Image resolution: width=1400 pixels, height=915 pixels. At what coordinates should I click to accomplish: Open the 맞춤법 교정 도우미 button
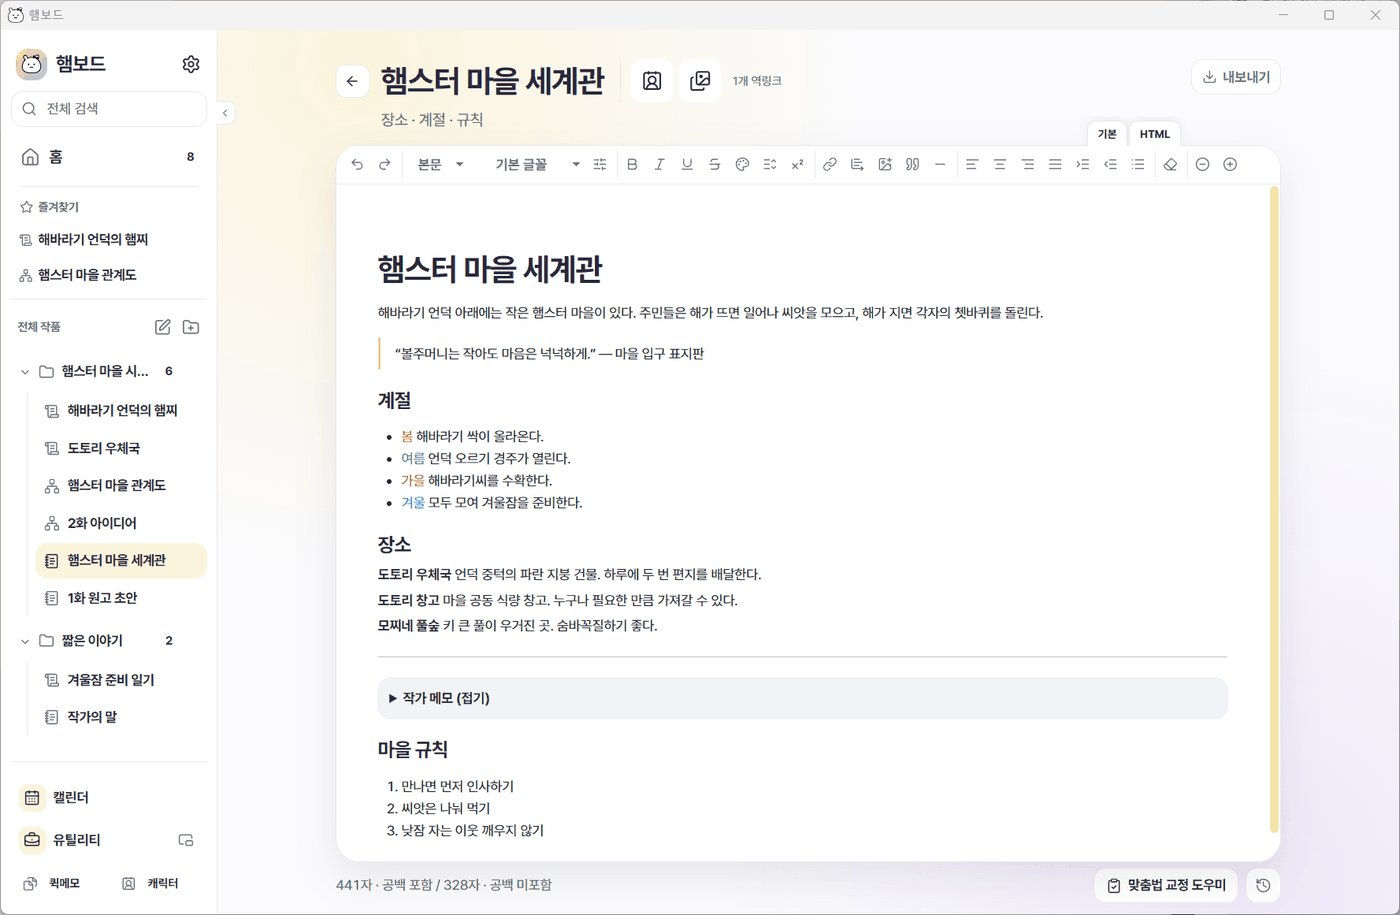tap(1166, 885)
